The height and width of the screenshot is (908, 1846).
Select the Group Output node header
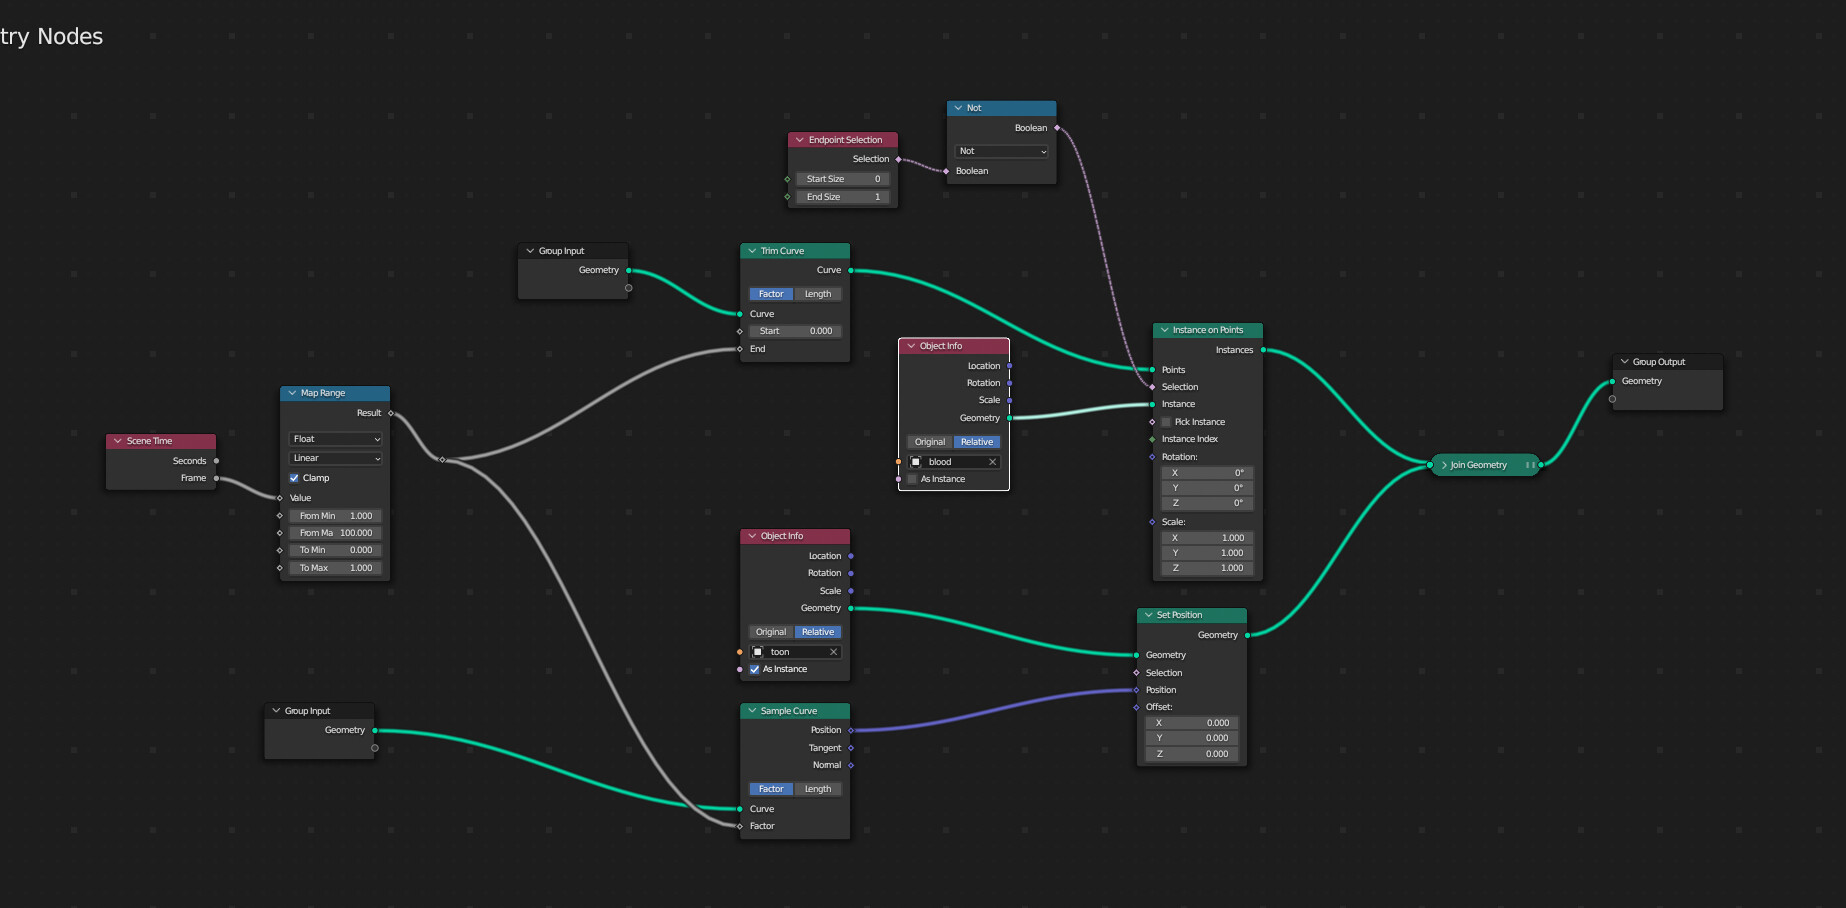1668,362
